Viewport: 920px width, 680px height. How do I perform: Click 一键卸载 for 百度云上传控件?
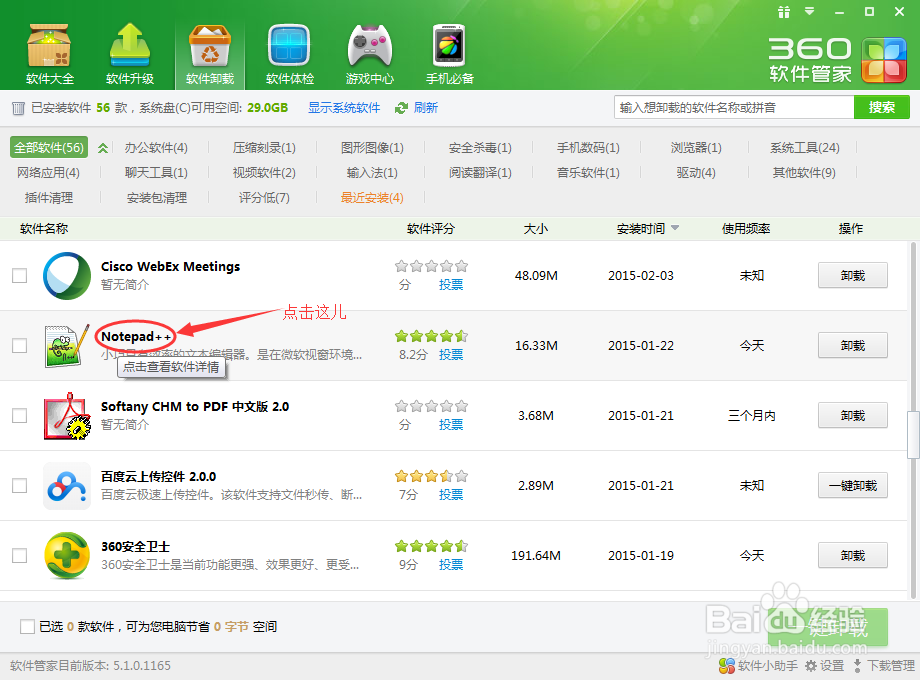tap(853, 486)
